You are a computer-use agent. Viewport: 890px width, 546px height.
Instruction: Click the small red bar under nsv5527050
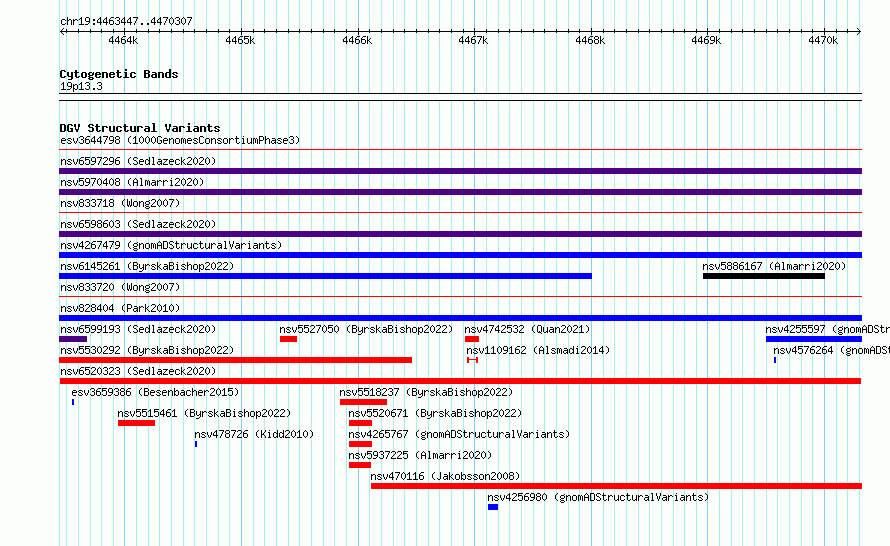[x=288, y=339]
